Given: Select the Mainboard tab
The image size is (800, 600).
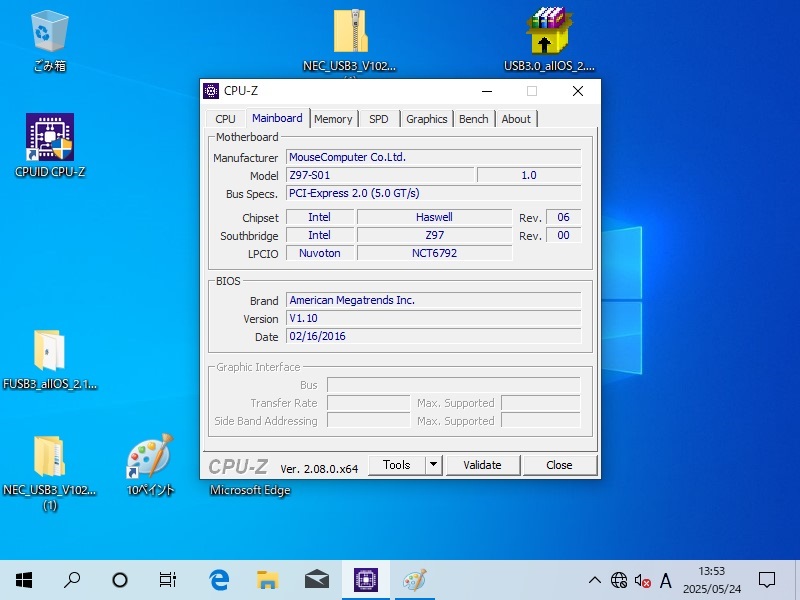Looking at the screenshot, I should [x=277, y=118].
